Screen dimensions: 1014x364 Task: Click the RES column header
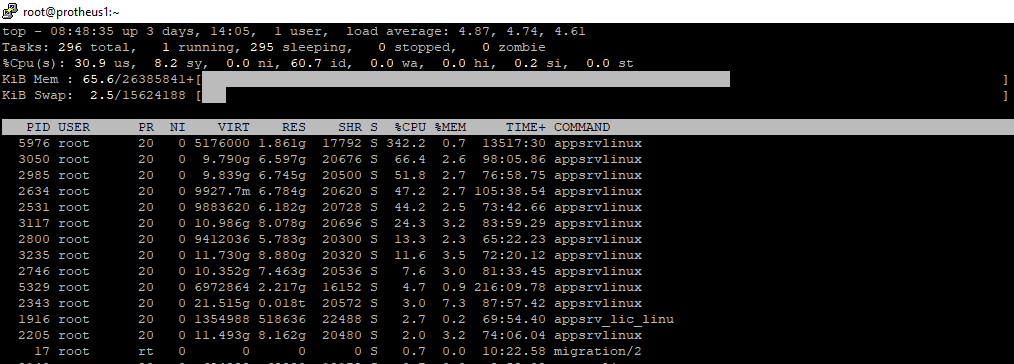[x=294, y=127]
